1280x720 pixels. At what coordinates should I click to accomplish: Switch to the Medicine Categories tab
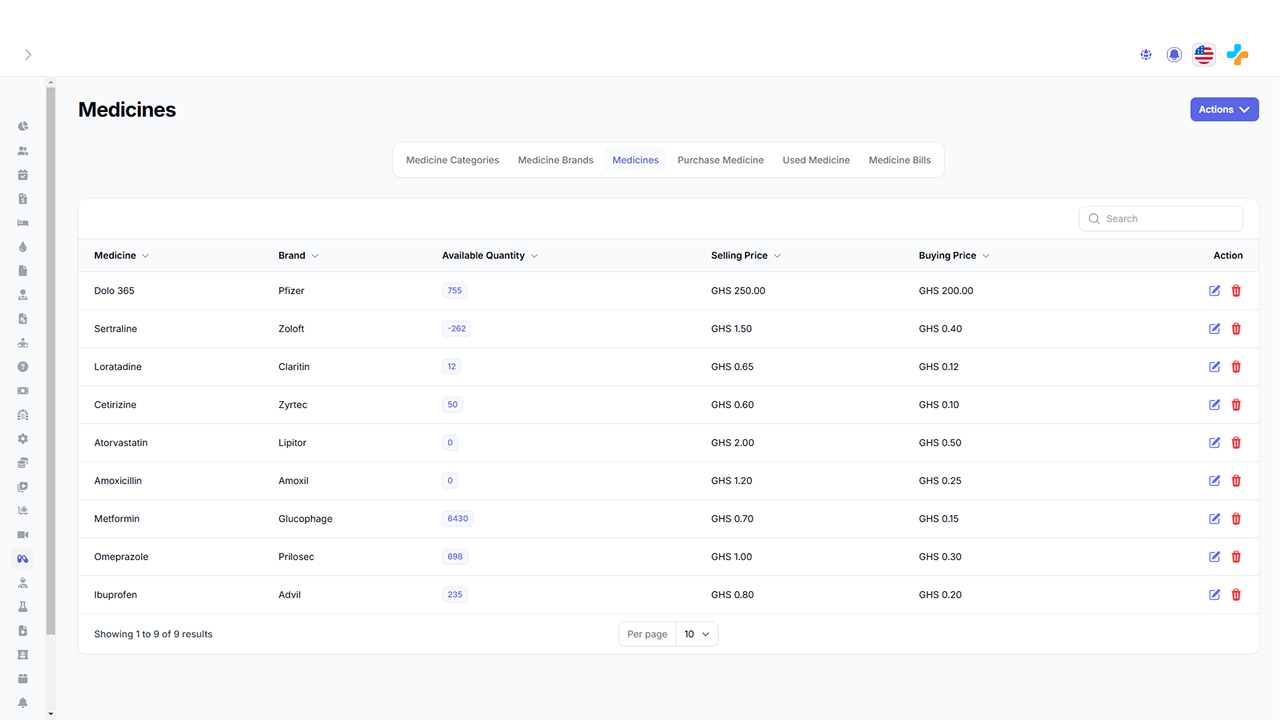[x=452, y=160]
